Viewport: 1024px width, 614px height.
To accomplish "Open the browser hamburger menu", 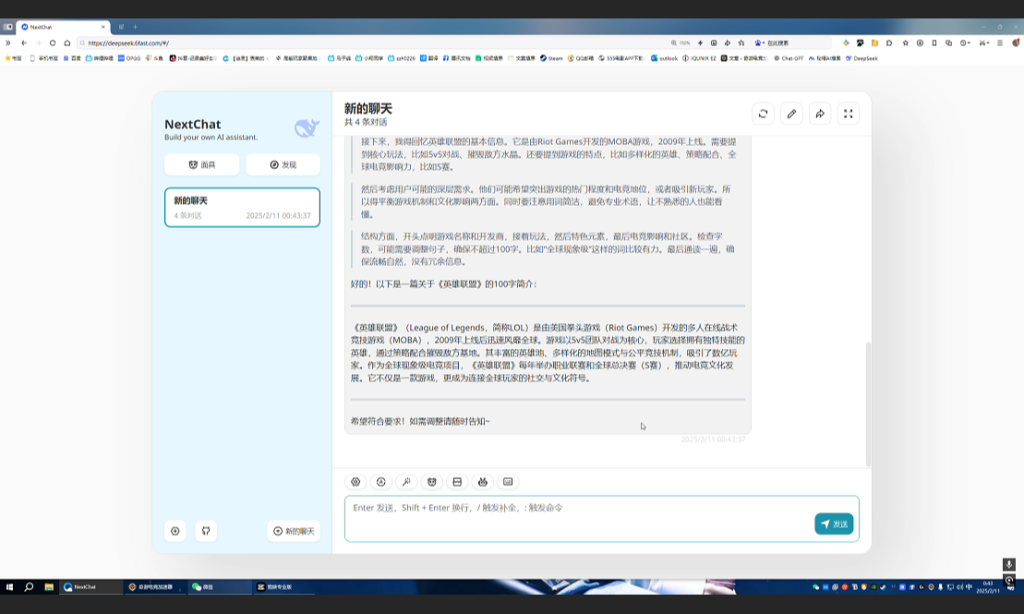I will pos(1000,43).
